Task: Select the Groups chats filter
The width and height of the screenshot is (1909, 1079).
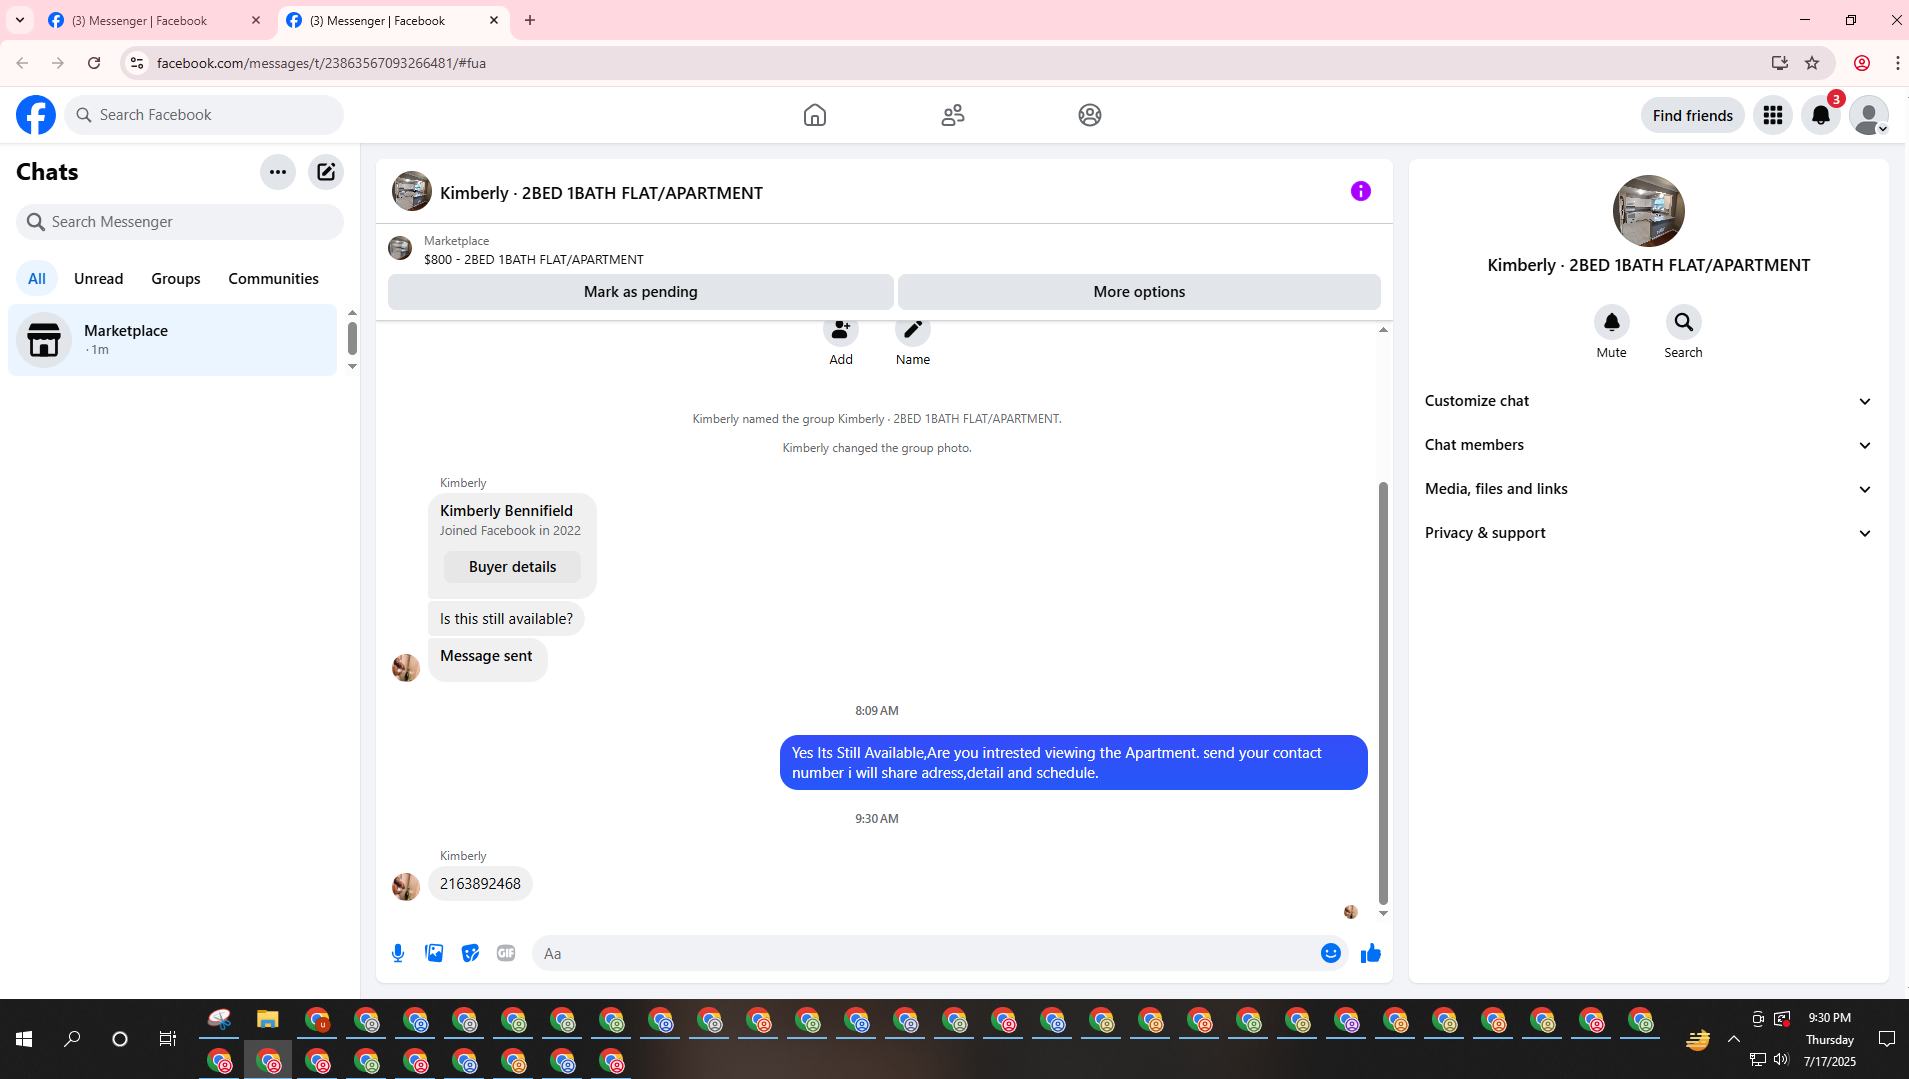Action: click(x=176, y=279)
